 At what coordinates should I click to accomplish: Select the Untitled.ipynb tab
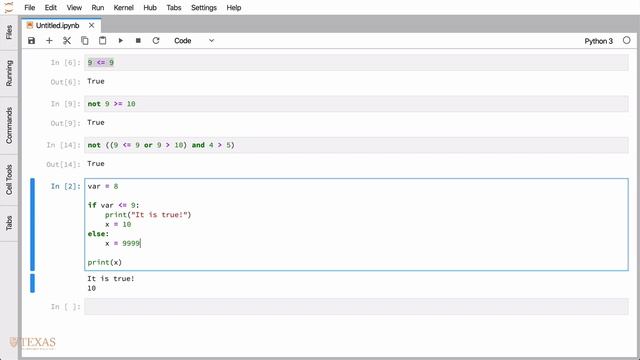pos(57,25)
